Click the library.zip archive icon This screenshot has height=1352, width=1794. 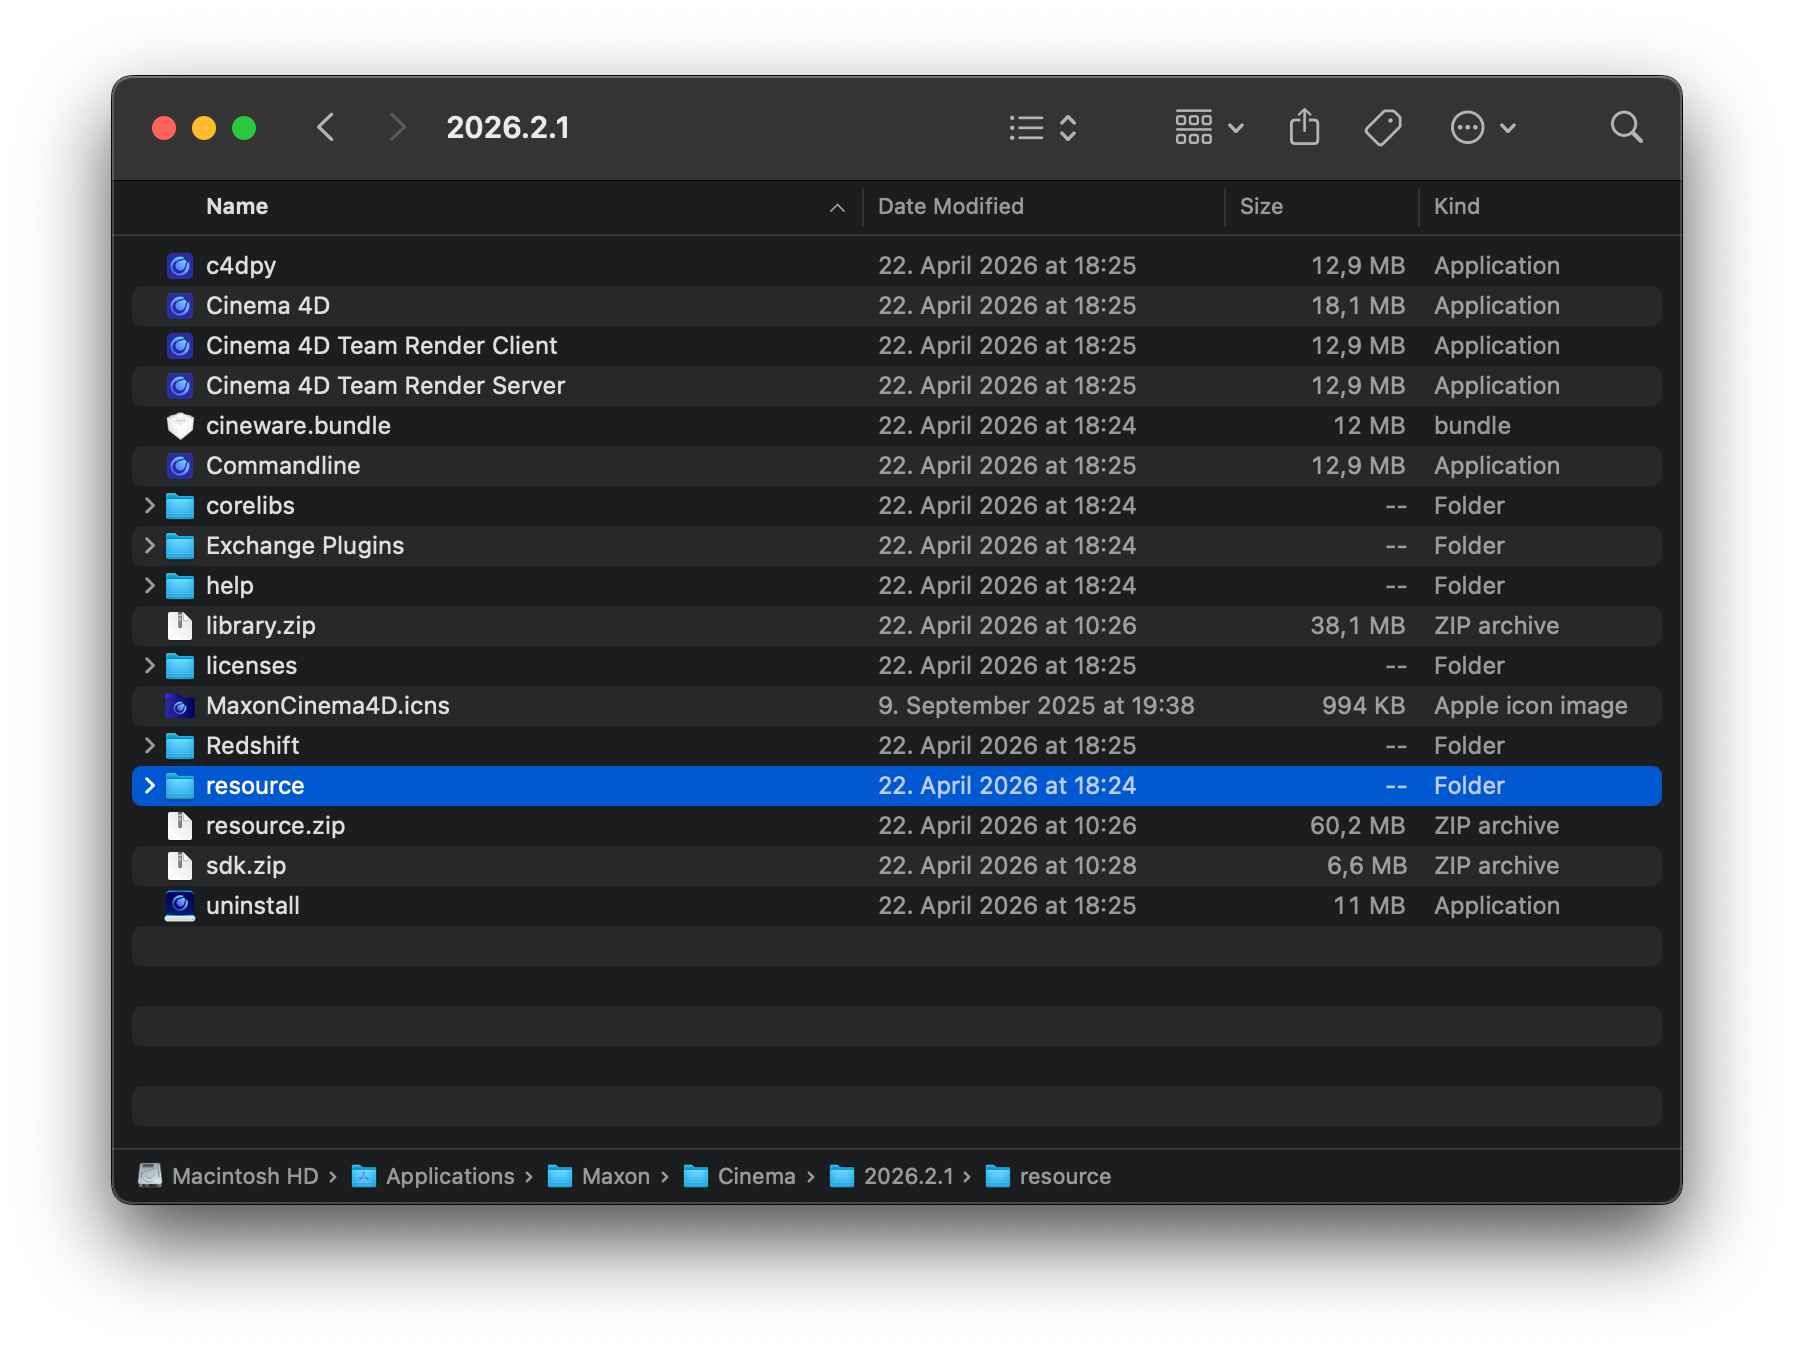coord(180,626)
